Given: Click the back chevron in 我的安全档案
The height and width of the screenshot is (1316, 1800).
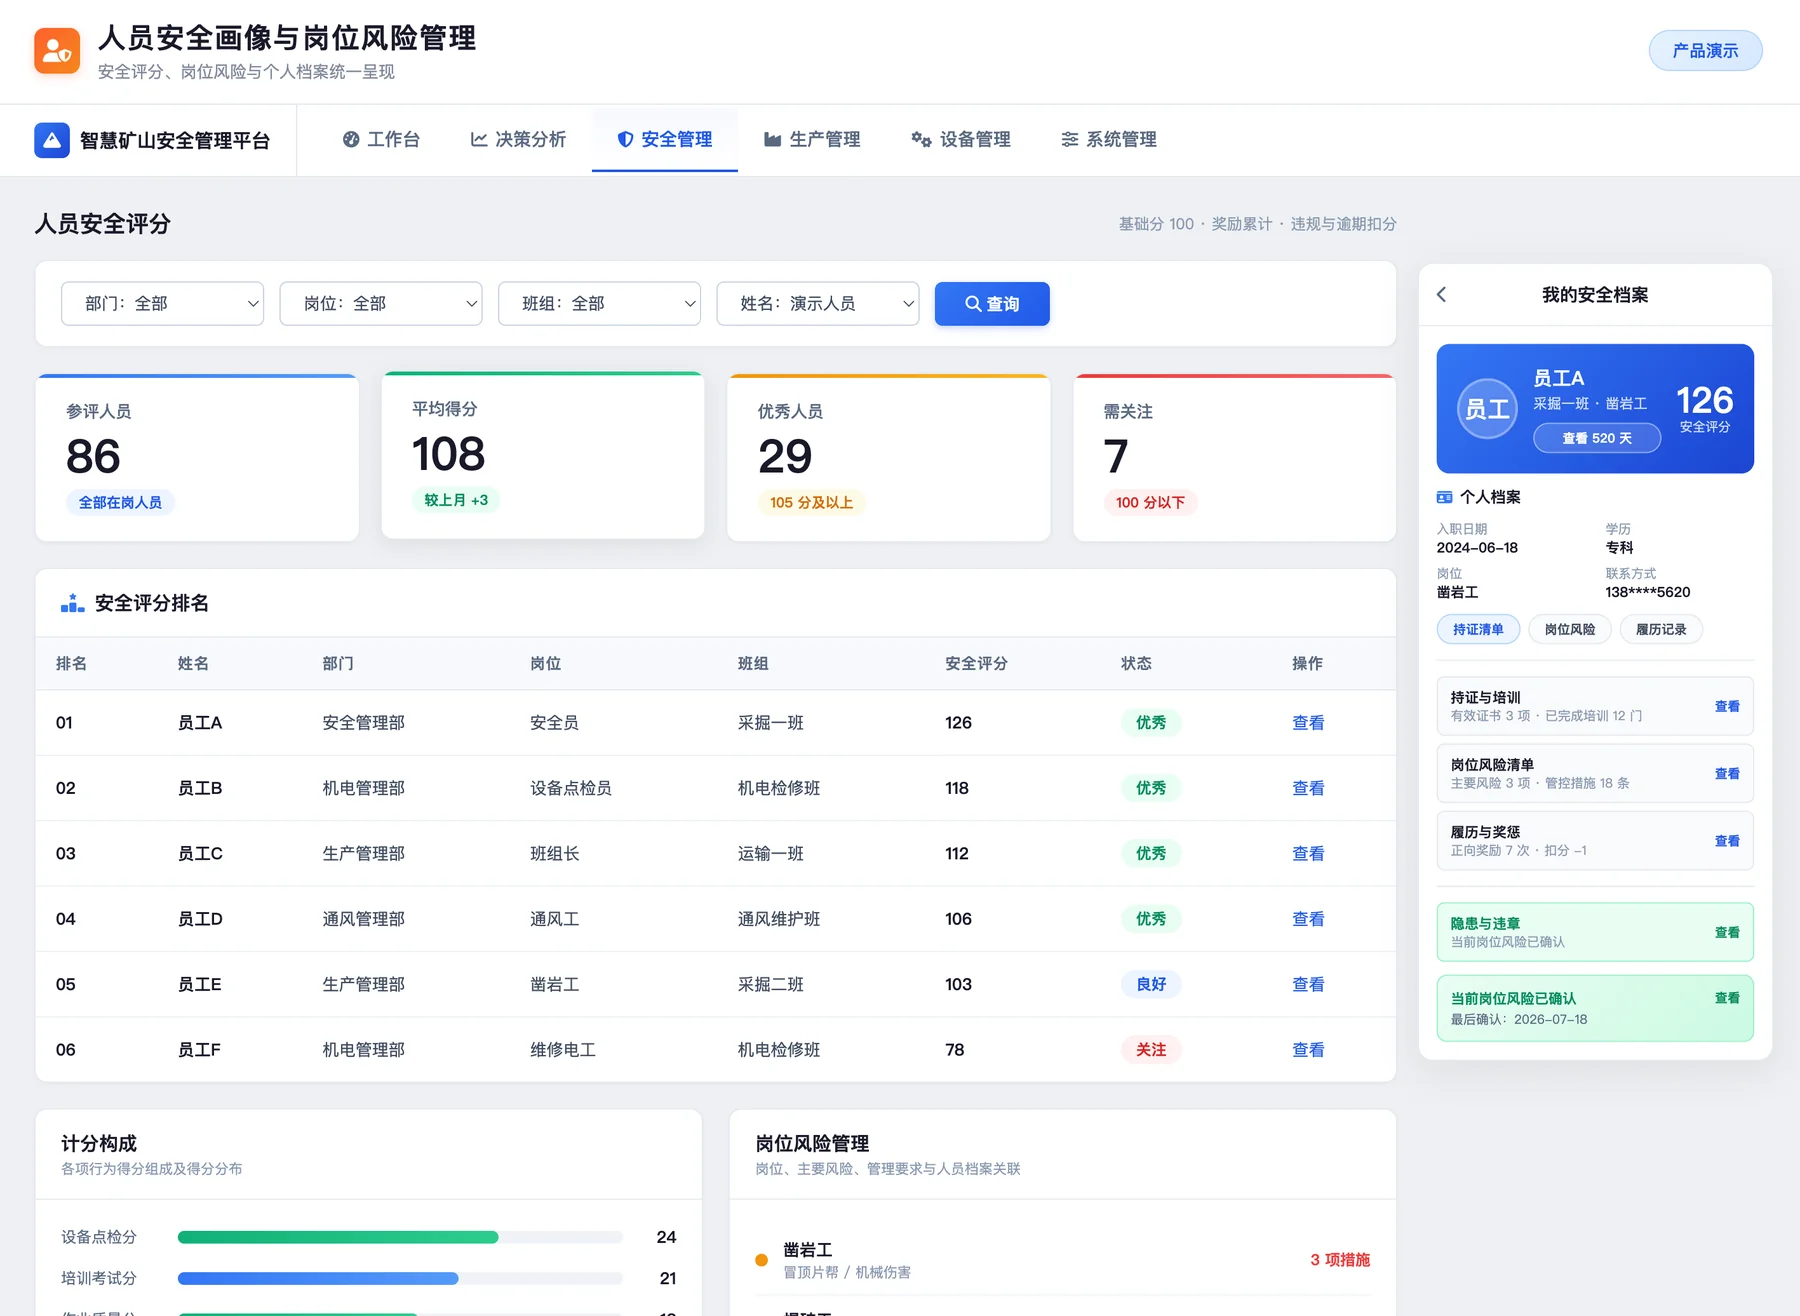Looking at the screenshot, I should click(x=1442, y=294).
